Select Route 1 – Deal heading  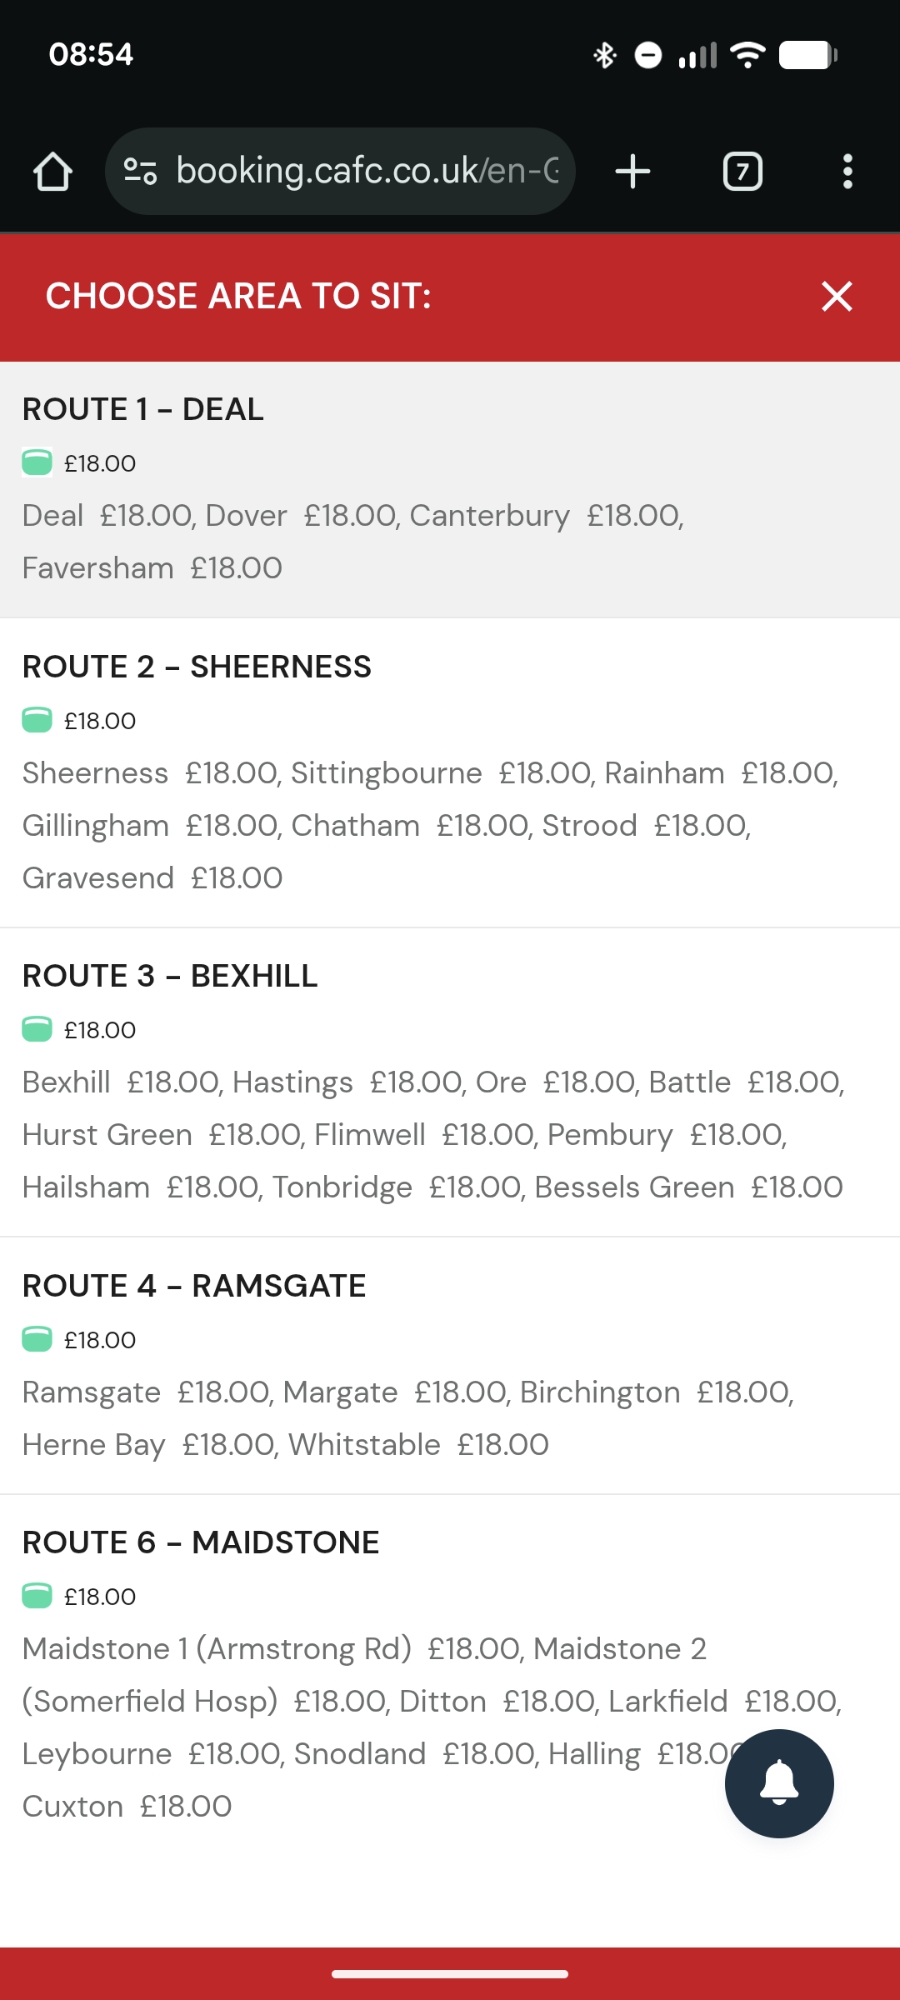(143, 409)
